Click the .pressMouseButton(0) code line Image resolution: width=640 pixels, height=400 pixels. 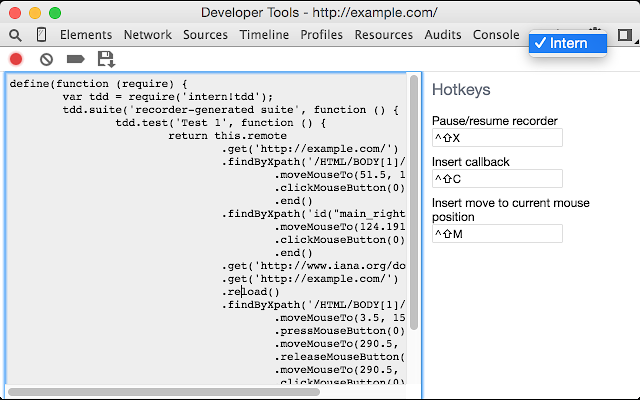coord(340,331)
